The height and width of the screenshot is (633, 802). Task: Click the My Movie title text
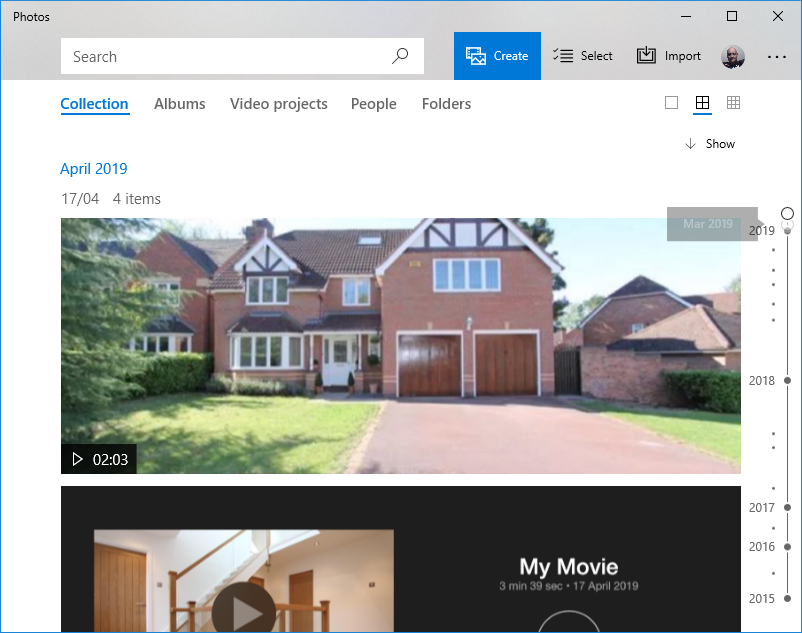tap(569, 567)
